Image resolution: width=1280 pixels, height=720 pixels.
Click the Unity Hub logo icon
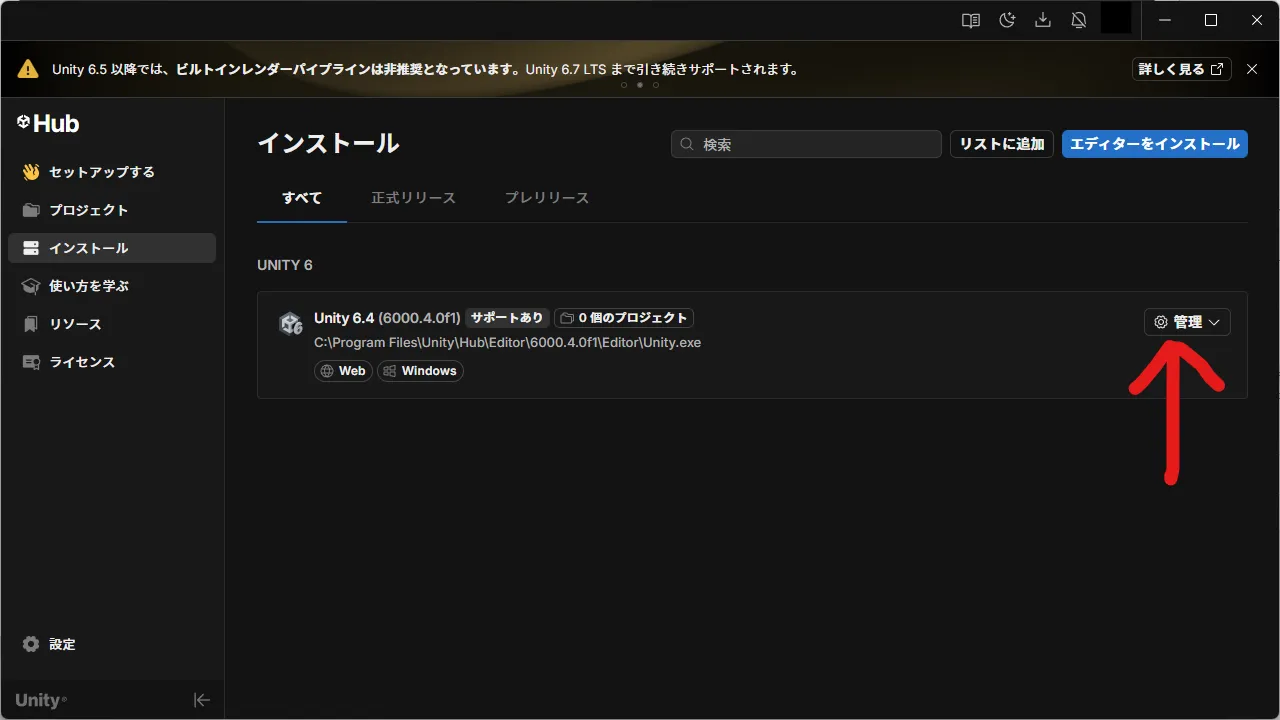tap(23, 122)
